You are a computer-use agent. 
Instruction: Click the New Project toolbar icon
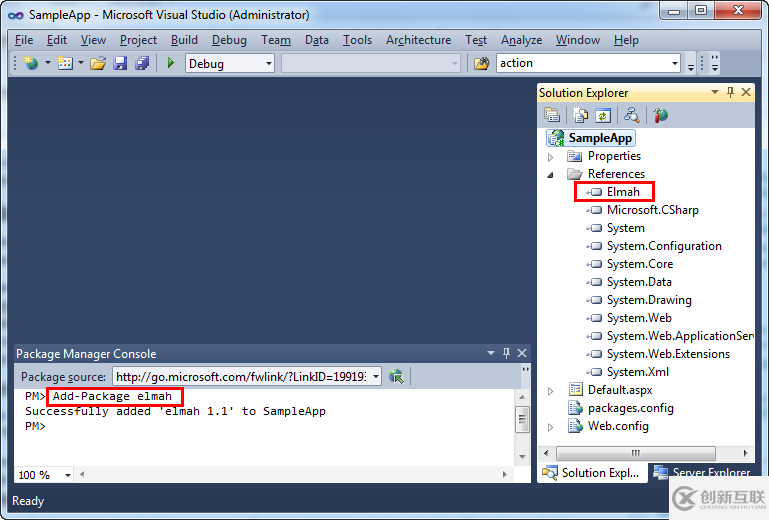point(31,63)
